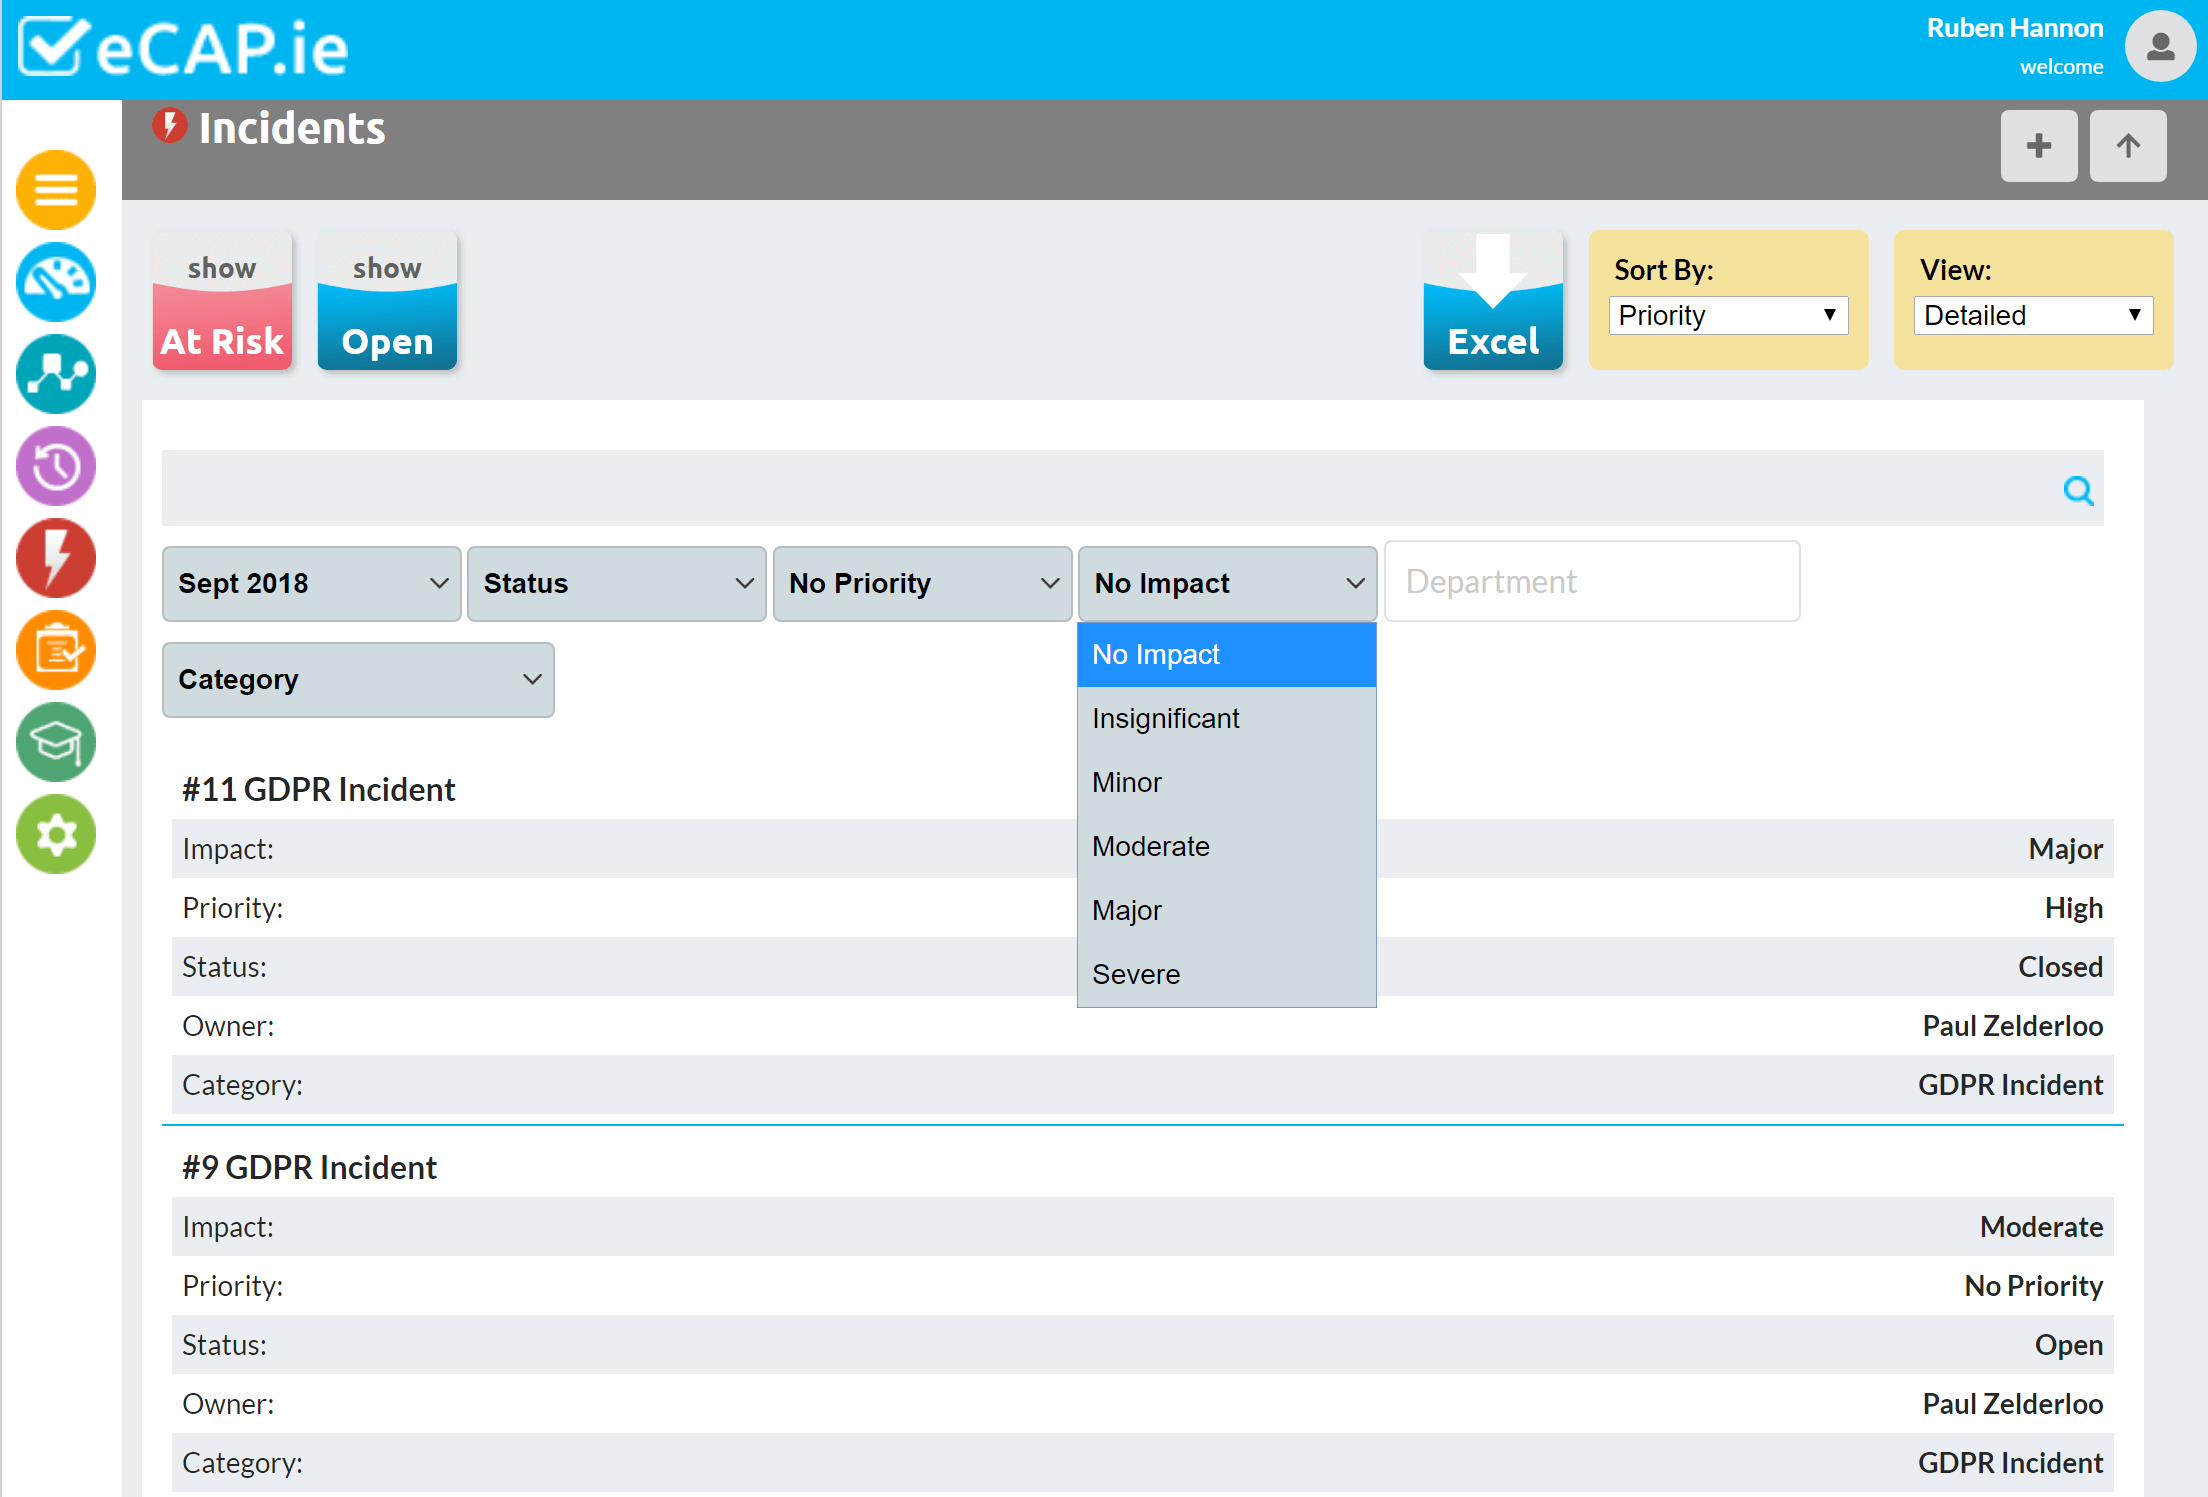
Task: Open the green gear settings icon
Action: [56, 834]
